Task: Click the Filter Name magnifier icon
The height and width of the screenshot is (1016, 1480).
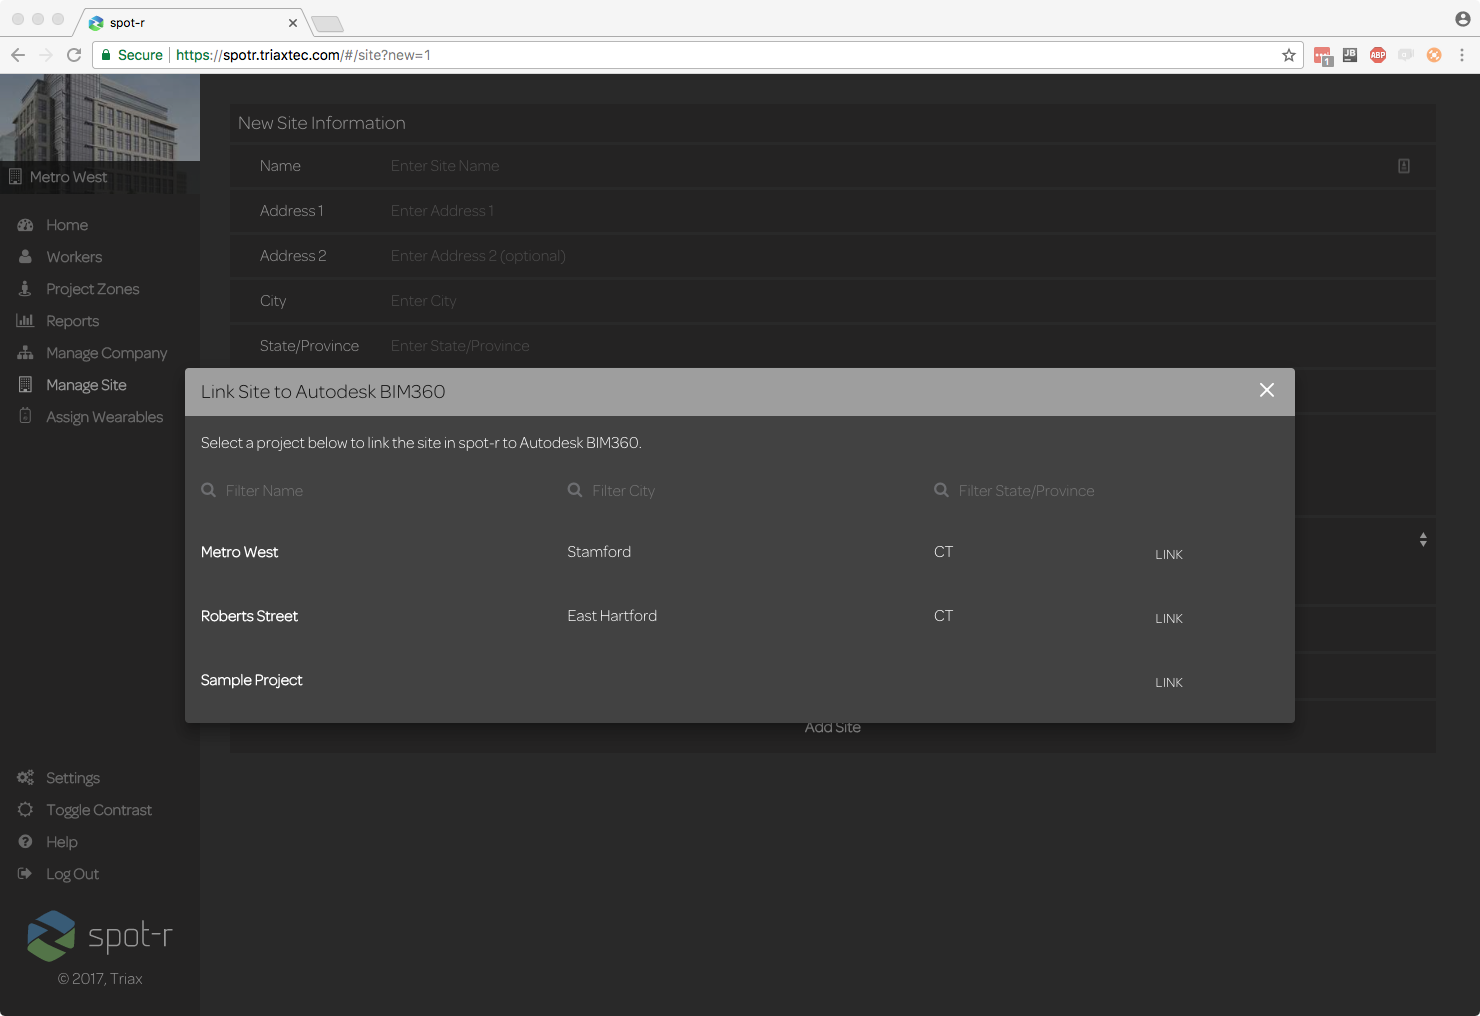Action: [x=209, y=490]
